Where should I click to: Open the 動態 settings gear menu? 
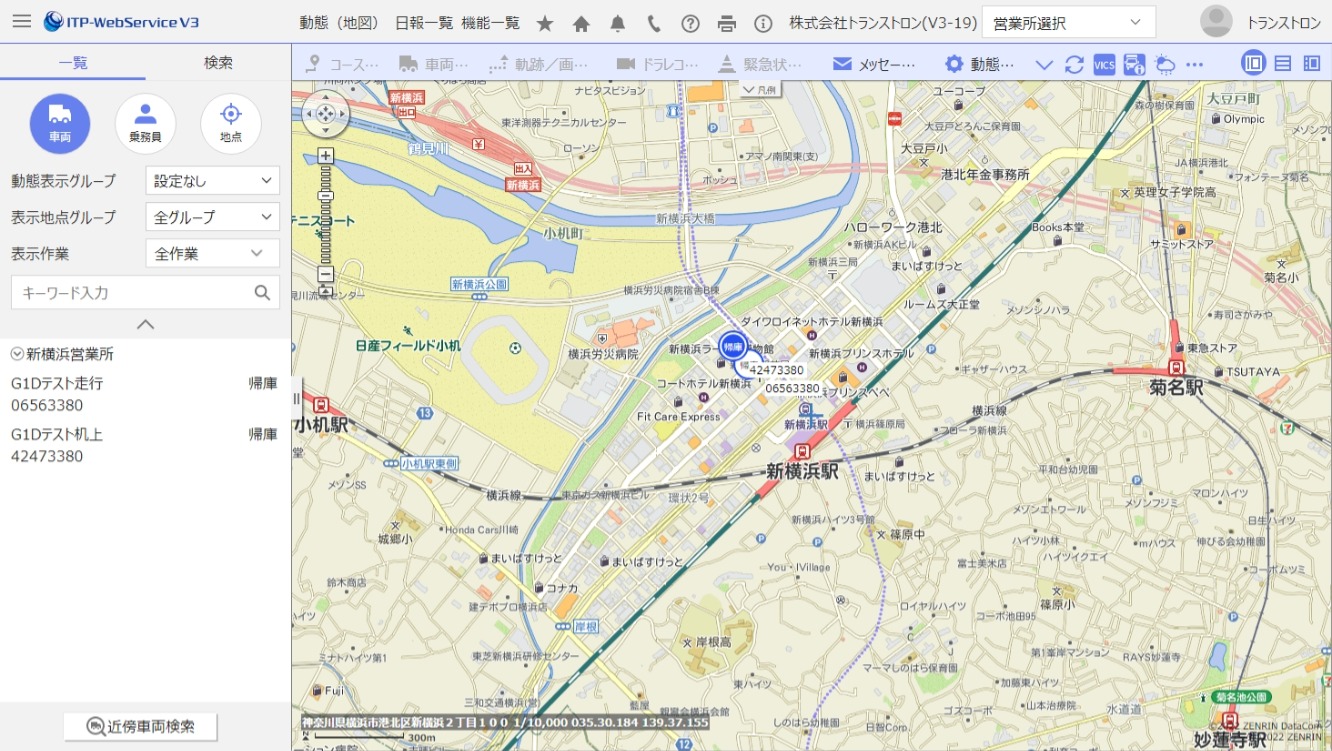[x=980, y=64]
